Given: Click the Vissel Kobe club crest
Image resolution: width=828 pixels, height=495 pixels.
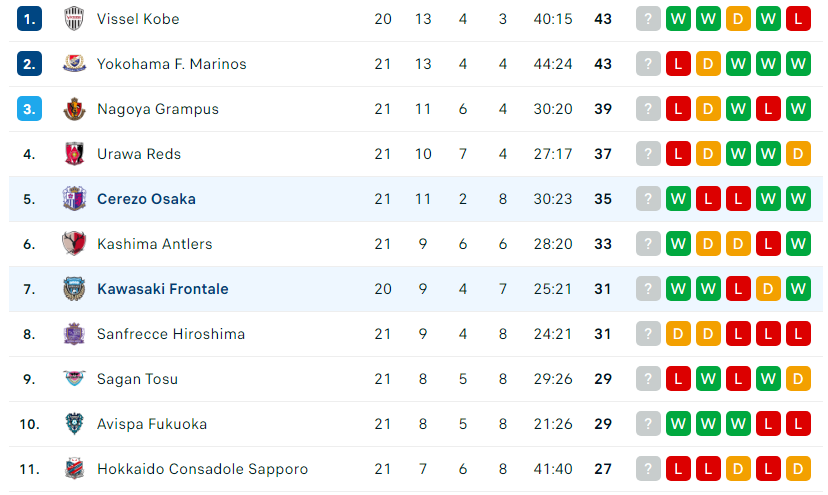Looking at the screenshot, I should point(74,19).
